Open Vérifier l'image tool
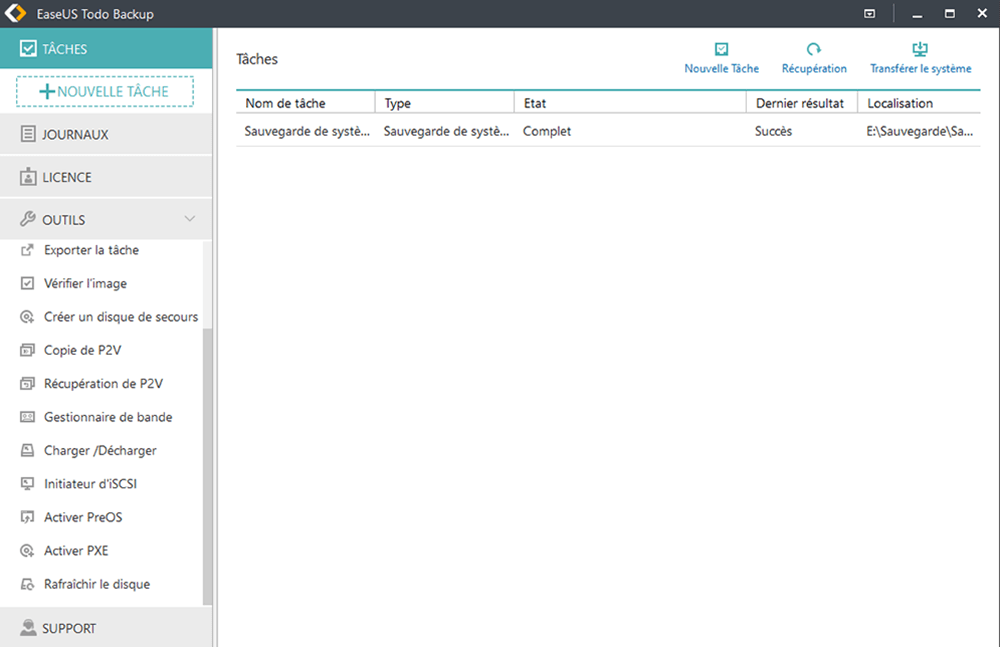 click(85, 284)
